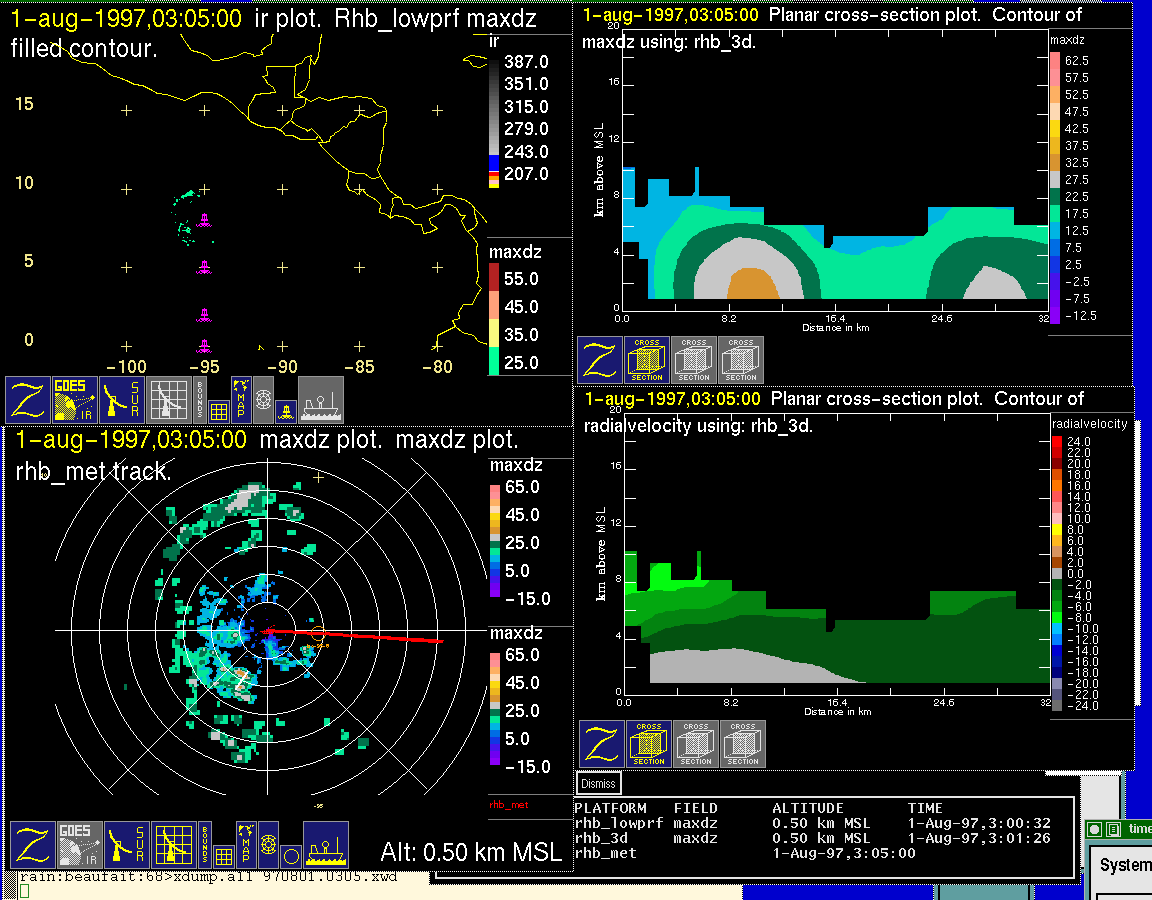Click the active yellow Cross Section icon under the maxdz contour plot

[x=647, y=360]
